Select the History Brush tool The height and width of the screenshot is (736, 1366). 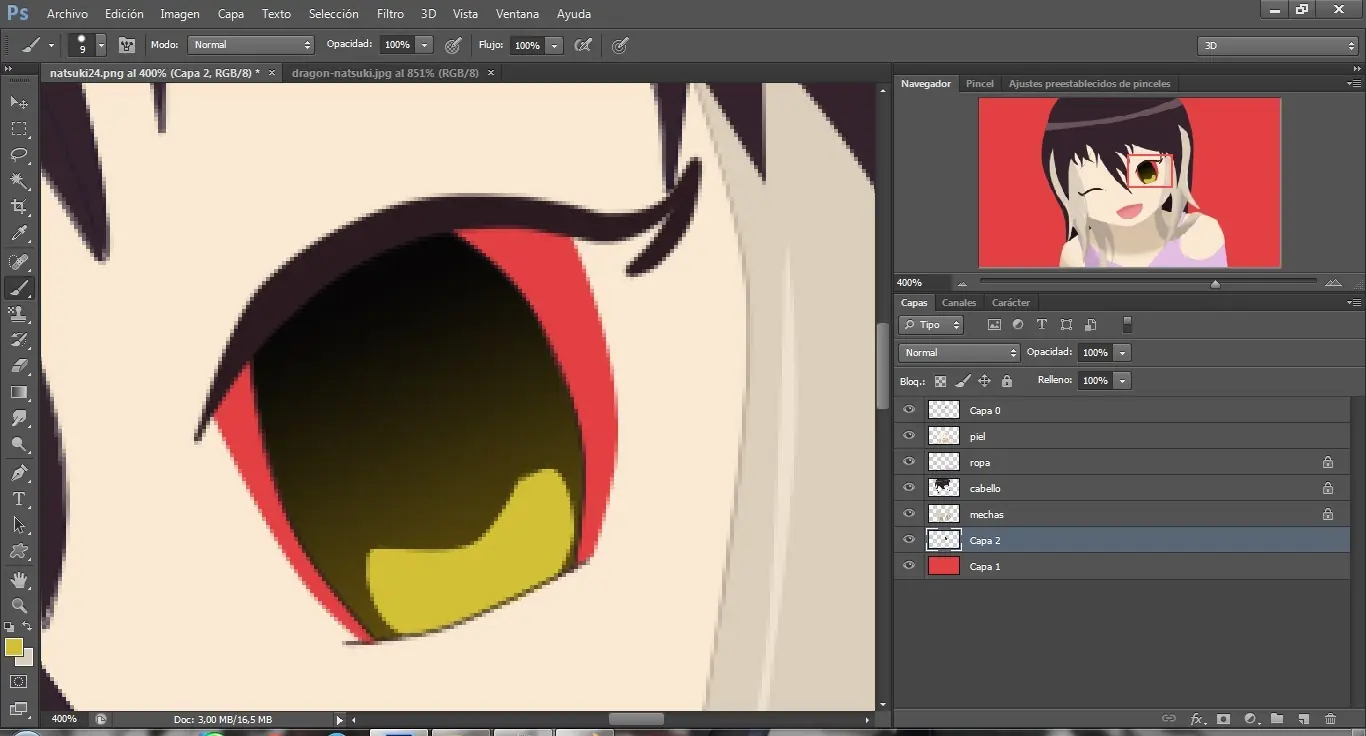click(x=19, y=340)
